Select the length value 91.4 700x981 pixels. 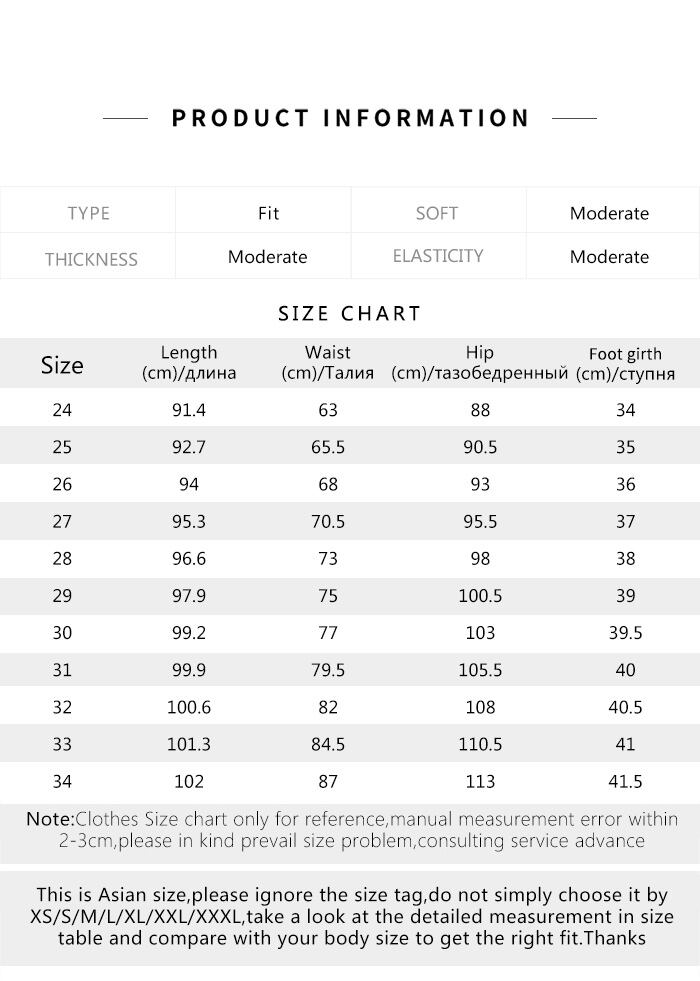point(189,410)
